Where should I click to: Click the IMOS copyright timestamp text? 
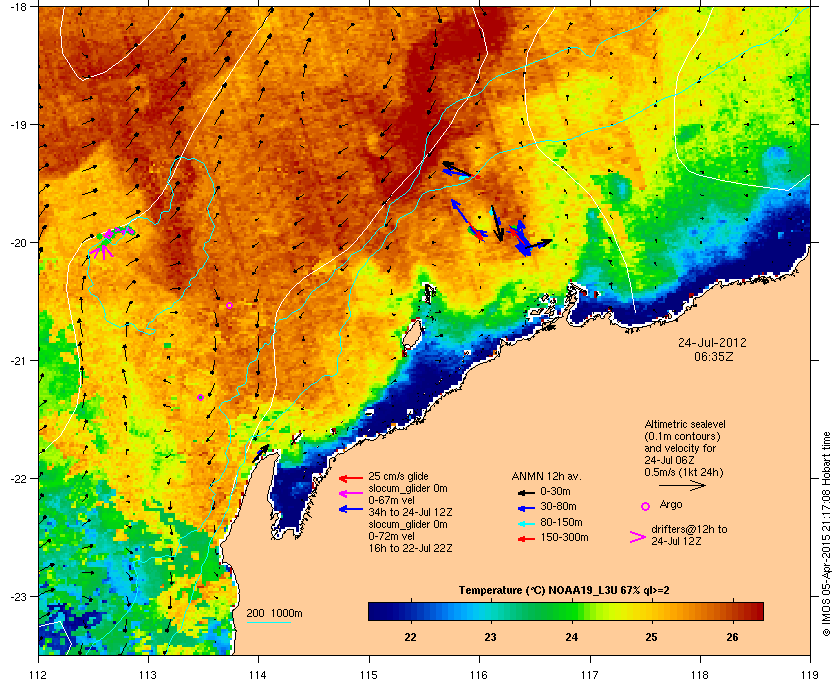click(826, 534)
